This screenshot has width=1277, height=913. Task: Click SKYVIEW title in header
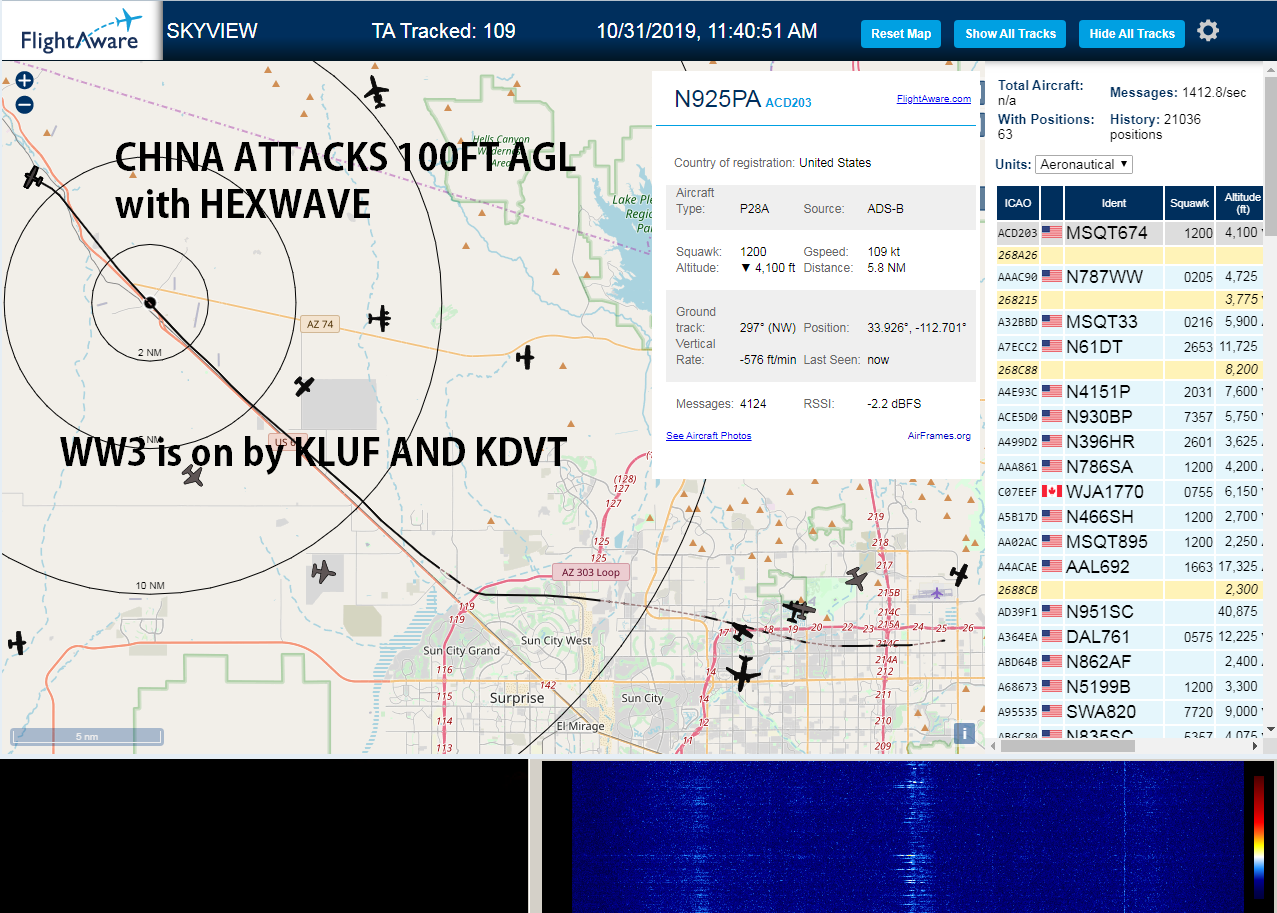(212, 31)
